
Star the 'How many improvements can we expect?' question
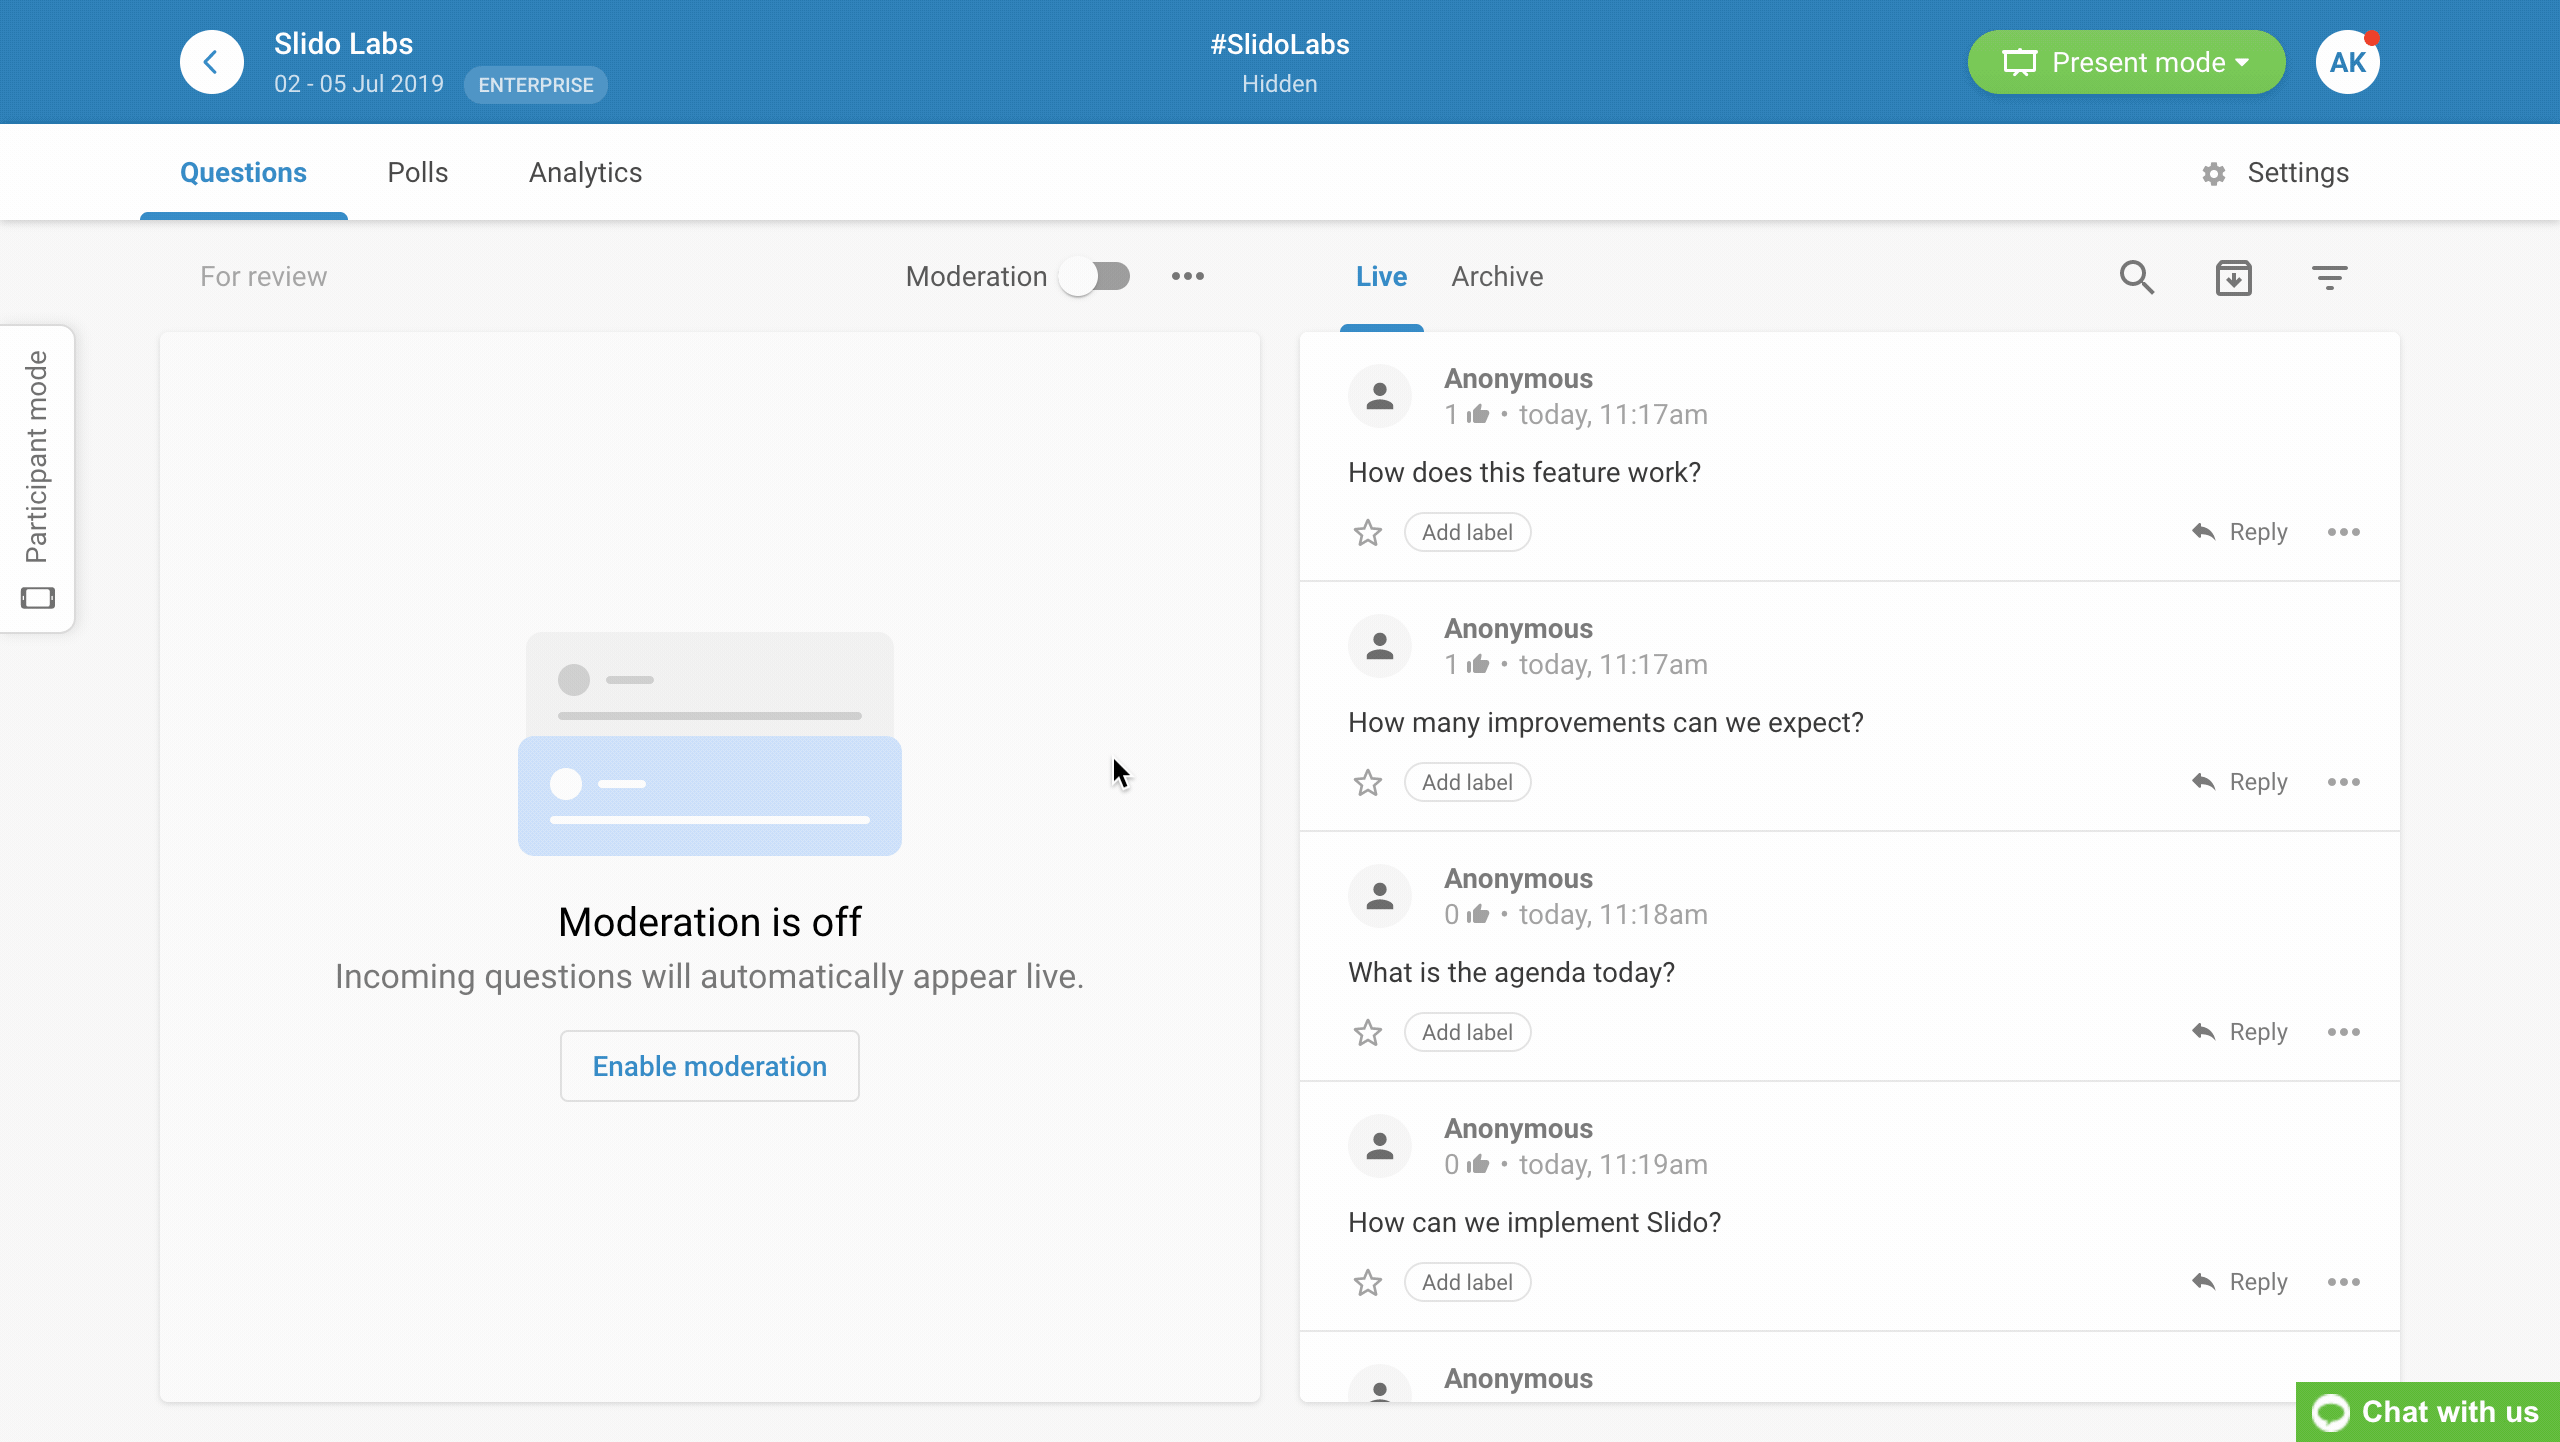(1368, 783)
